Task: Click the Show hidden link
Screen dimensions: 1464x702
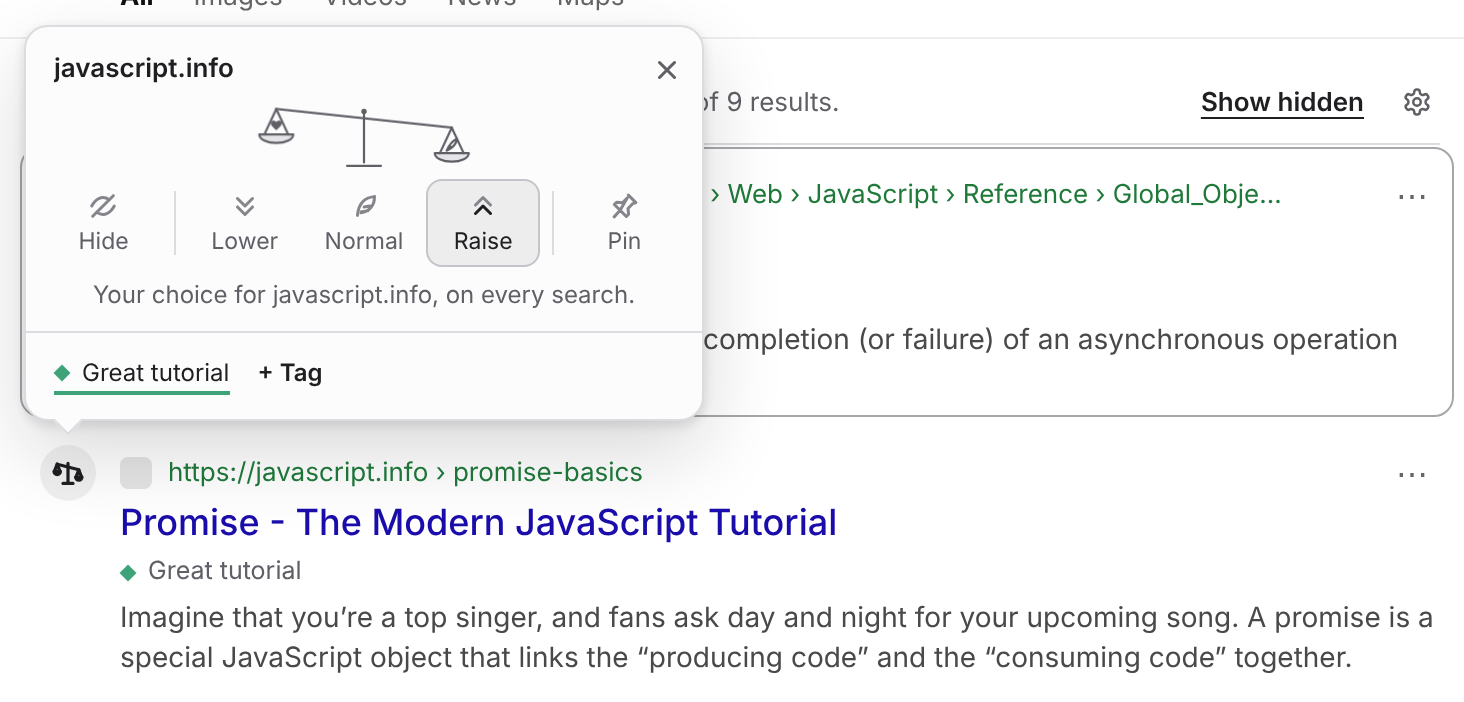Action: [1282, 102]
